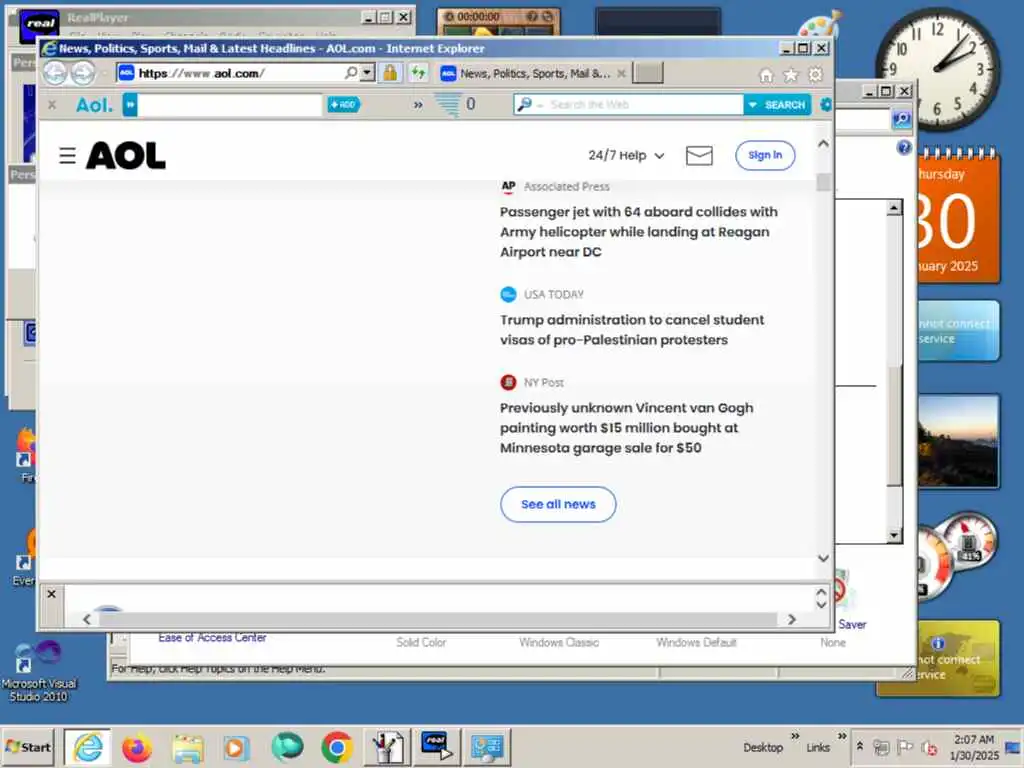Go back with IE's back arrow

(x=56, y=73)
